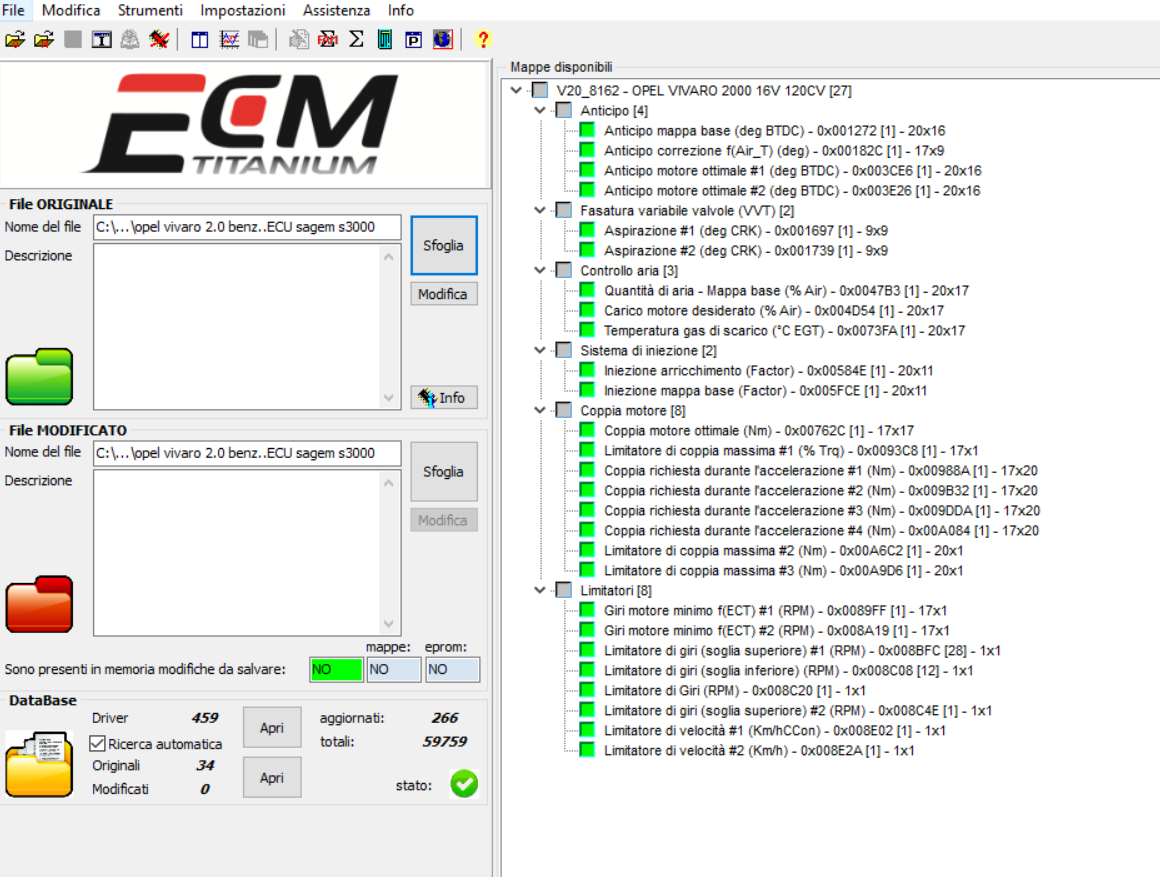Click the 2D graph chart toolbar icon
Image resolution: width=1160 pixels, height=877 pixels.
[x=229, y=39]
